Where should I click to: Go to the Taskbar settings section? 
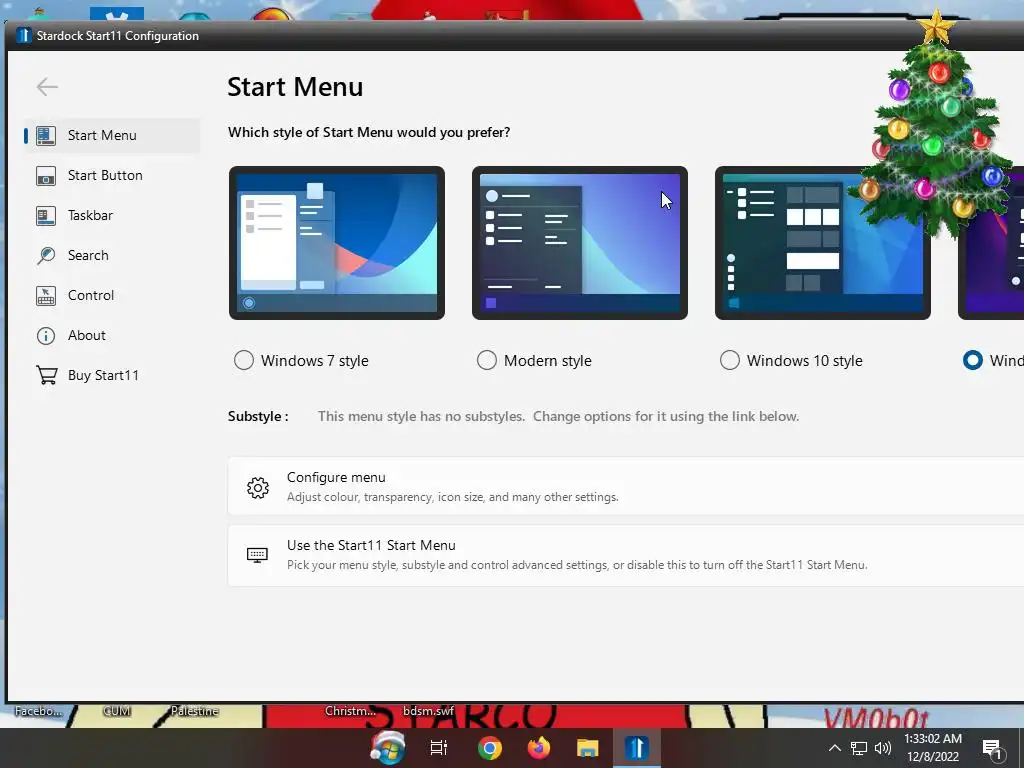(112, 216)
